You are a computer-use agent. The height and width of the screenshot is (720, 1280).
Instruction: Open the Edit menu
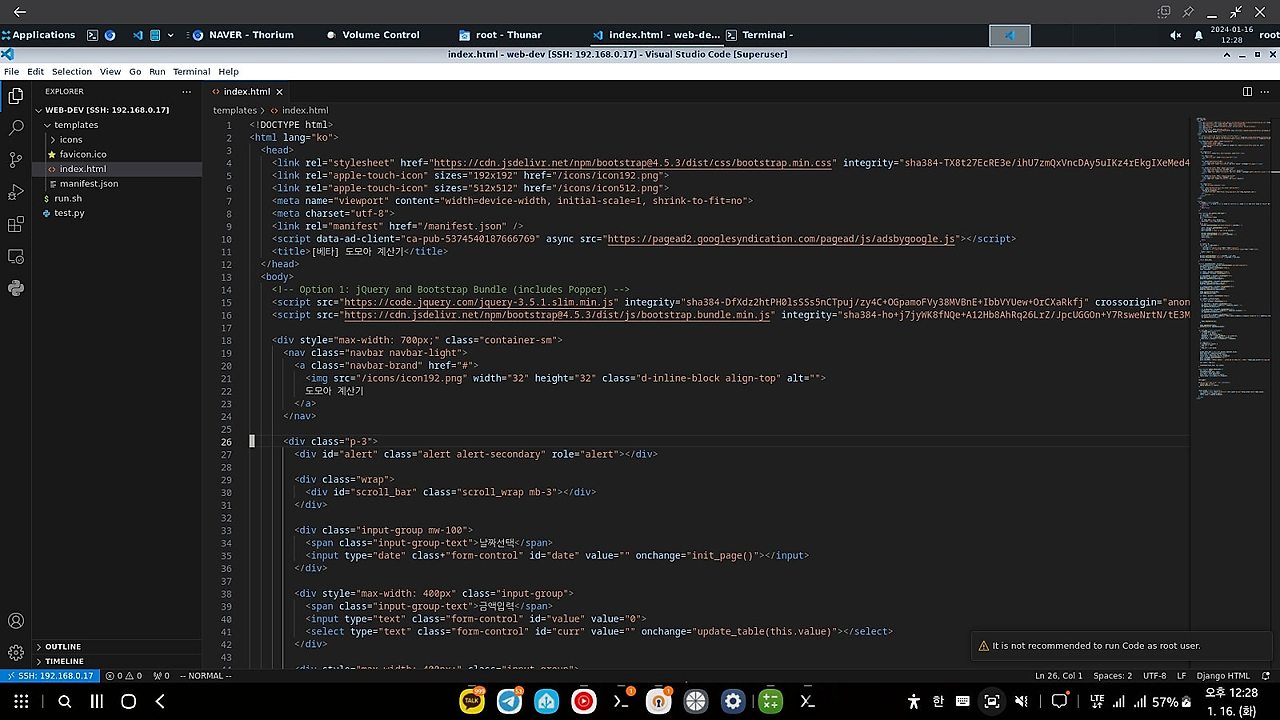[35, 72]
